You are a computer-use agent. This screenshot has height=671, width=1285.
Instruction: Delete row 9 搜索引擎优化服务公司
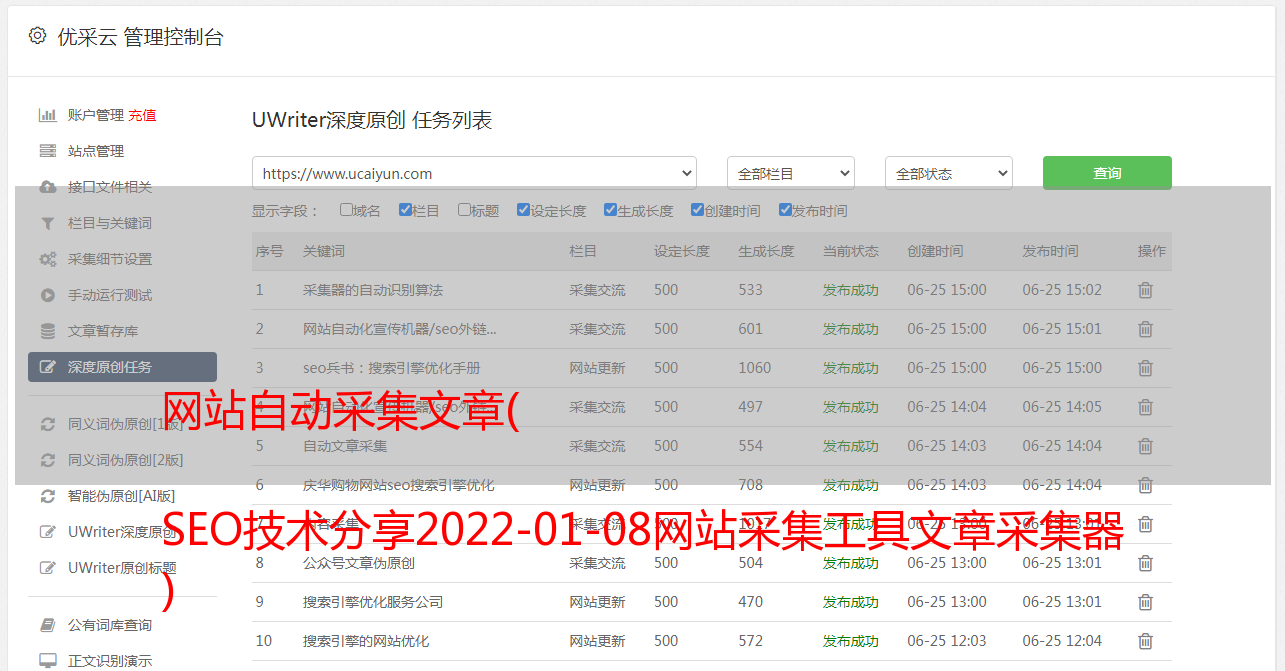coord(1146,602)
